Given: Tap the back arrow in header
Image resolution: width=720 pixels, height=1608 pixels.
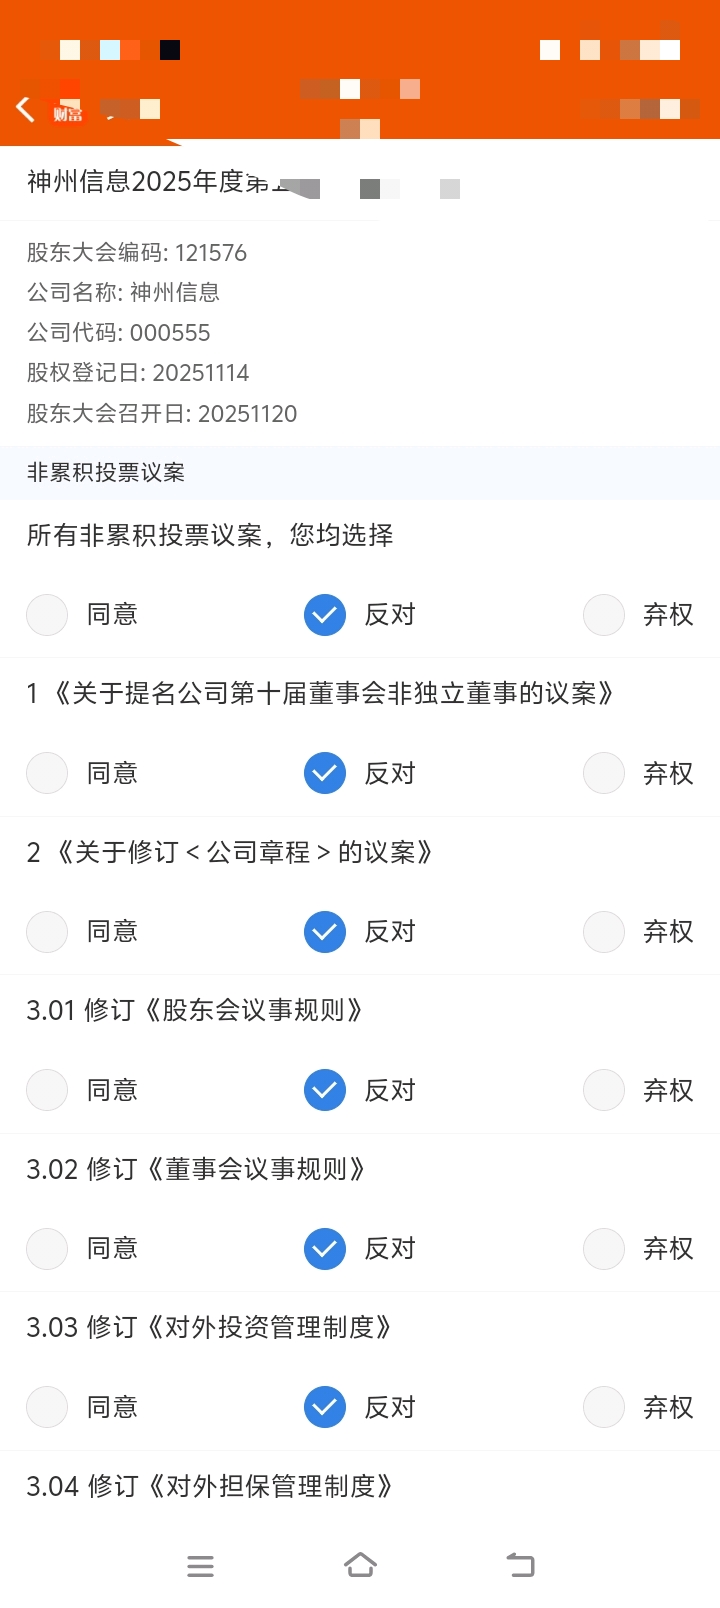Looking at the screenshot, I should tap(26, 109).
